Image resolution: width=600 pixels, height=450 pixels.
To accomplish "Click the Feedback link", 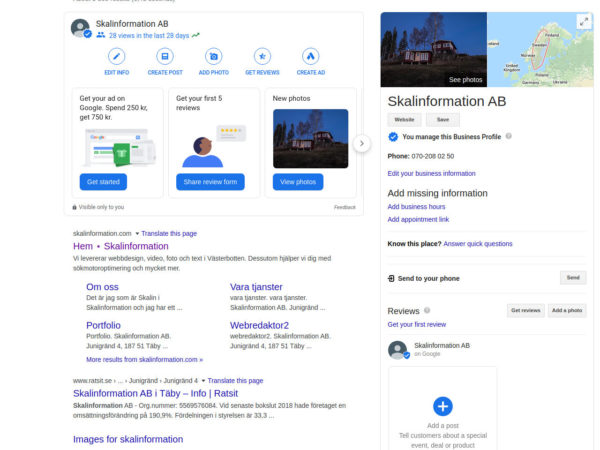I will point(345,207).
